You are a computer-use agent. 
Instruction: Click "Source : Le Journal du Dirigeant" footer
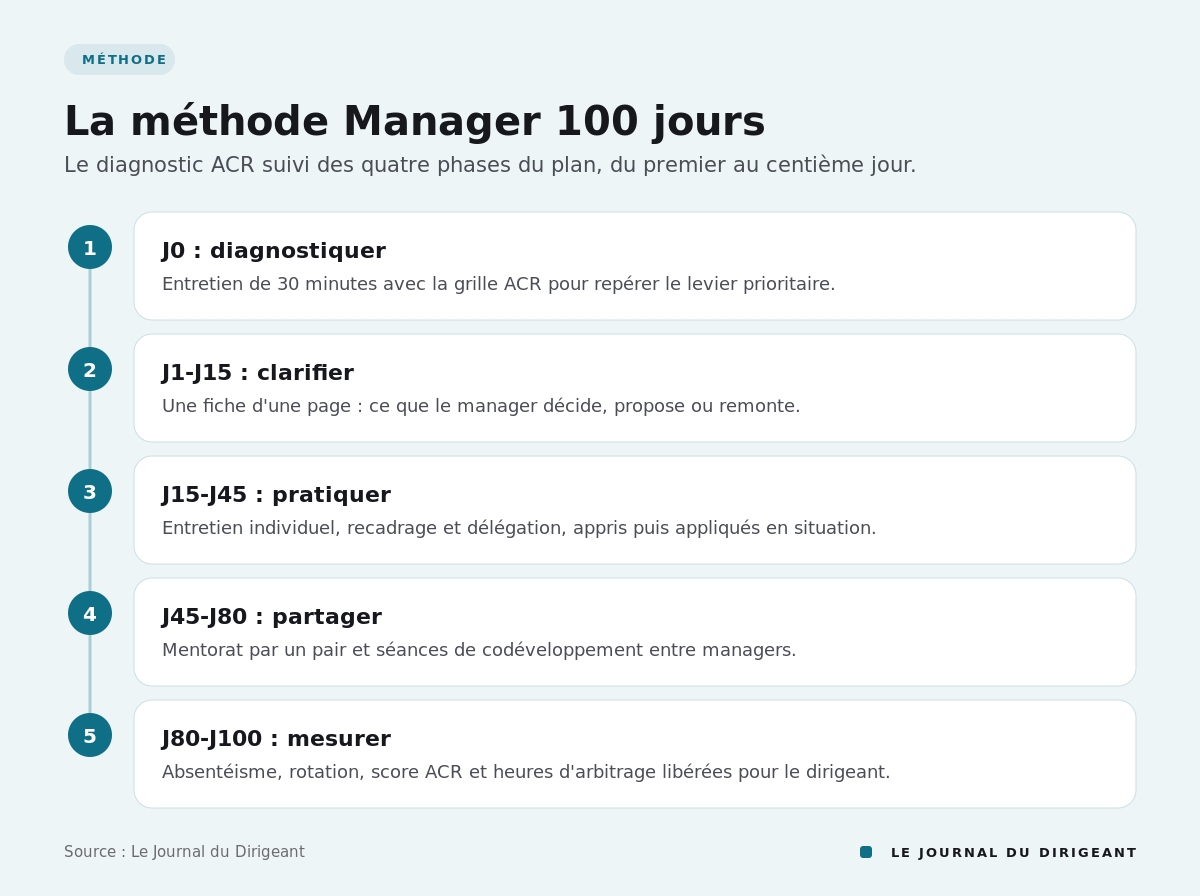pos(184,852)
